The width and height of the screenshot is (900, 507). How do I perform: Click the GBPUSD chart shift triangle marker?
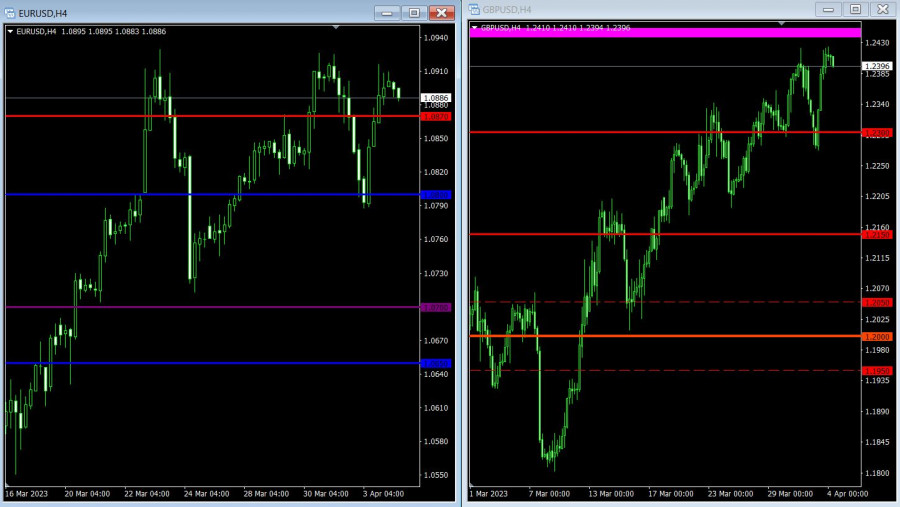pyautogui.click(x=783, y=23)
